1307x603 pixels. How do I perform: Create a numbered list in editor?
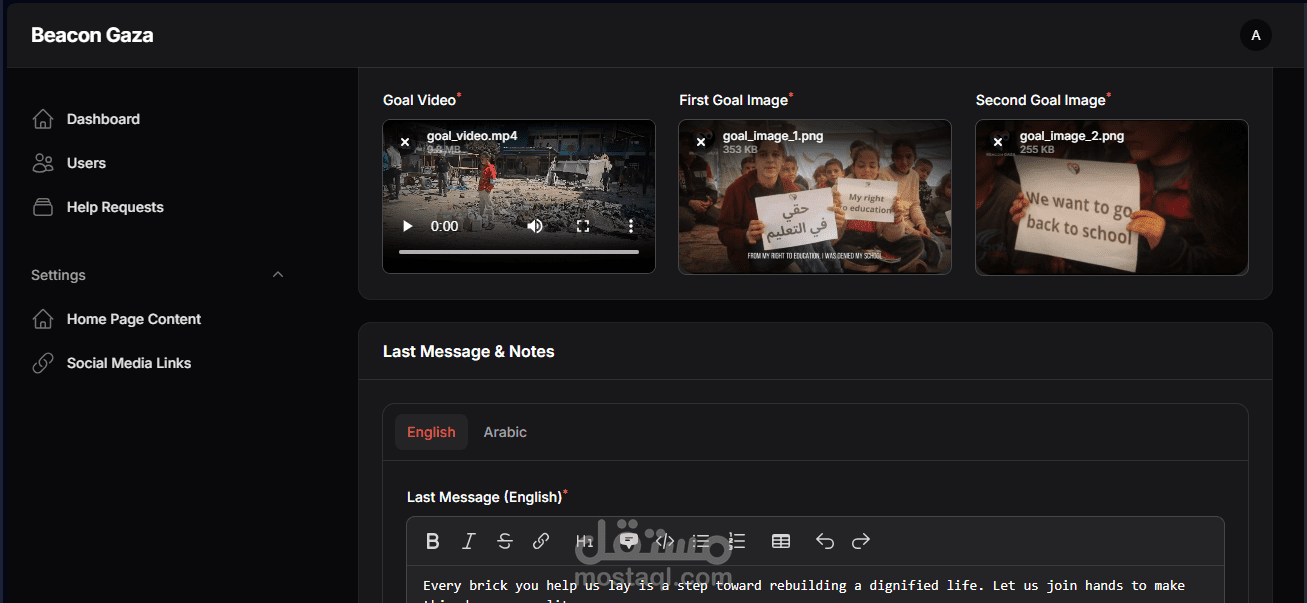[737, 541]
